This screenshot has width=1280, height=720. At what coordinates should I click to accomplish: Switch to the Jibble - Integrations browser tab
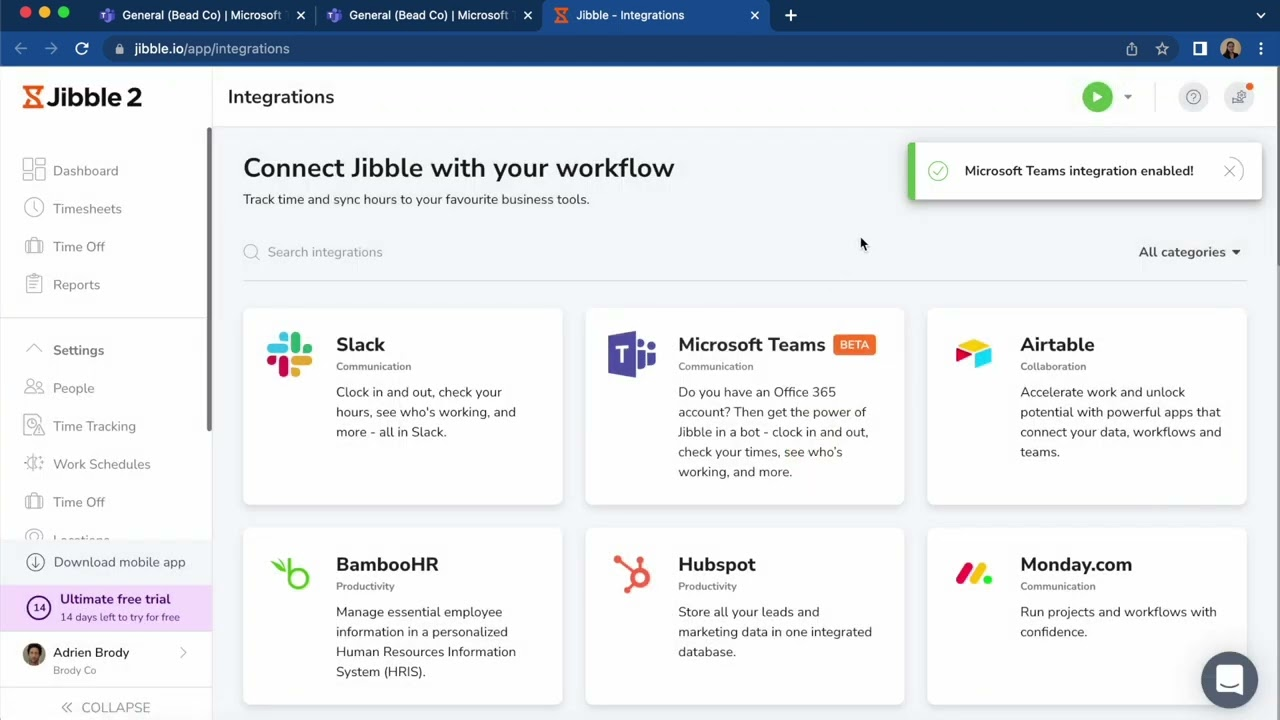630,15
